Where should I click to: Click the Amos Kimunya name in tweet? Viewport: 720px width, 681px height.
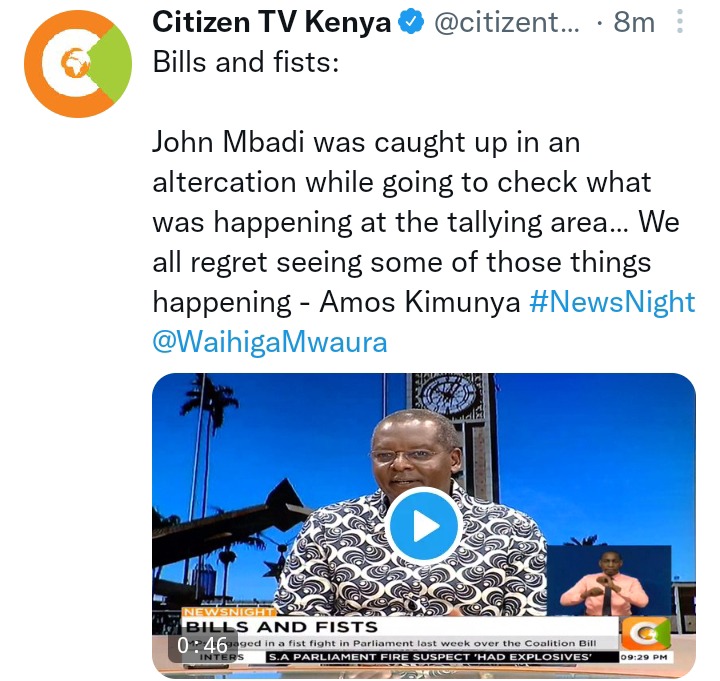(x=419, y=302)
